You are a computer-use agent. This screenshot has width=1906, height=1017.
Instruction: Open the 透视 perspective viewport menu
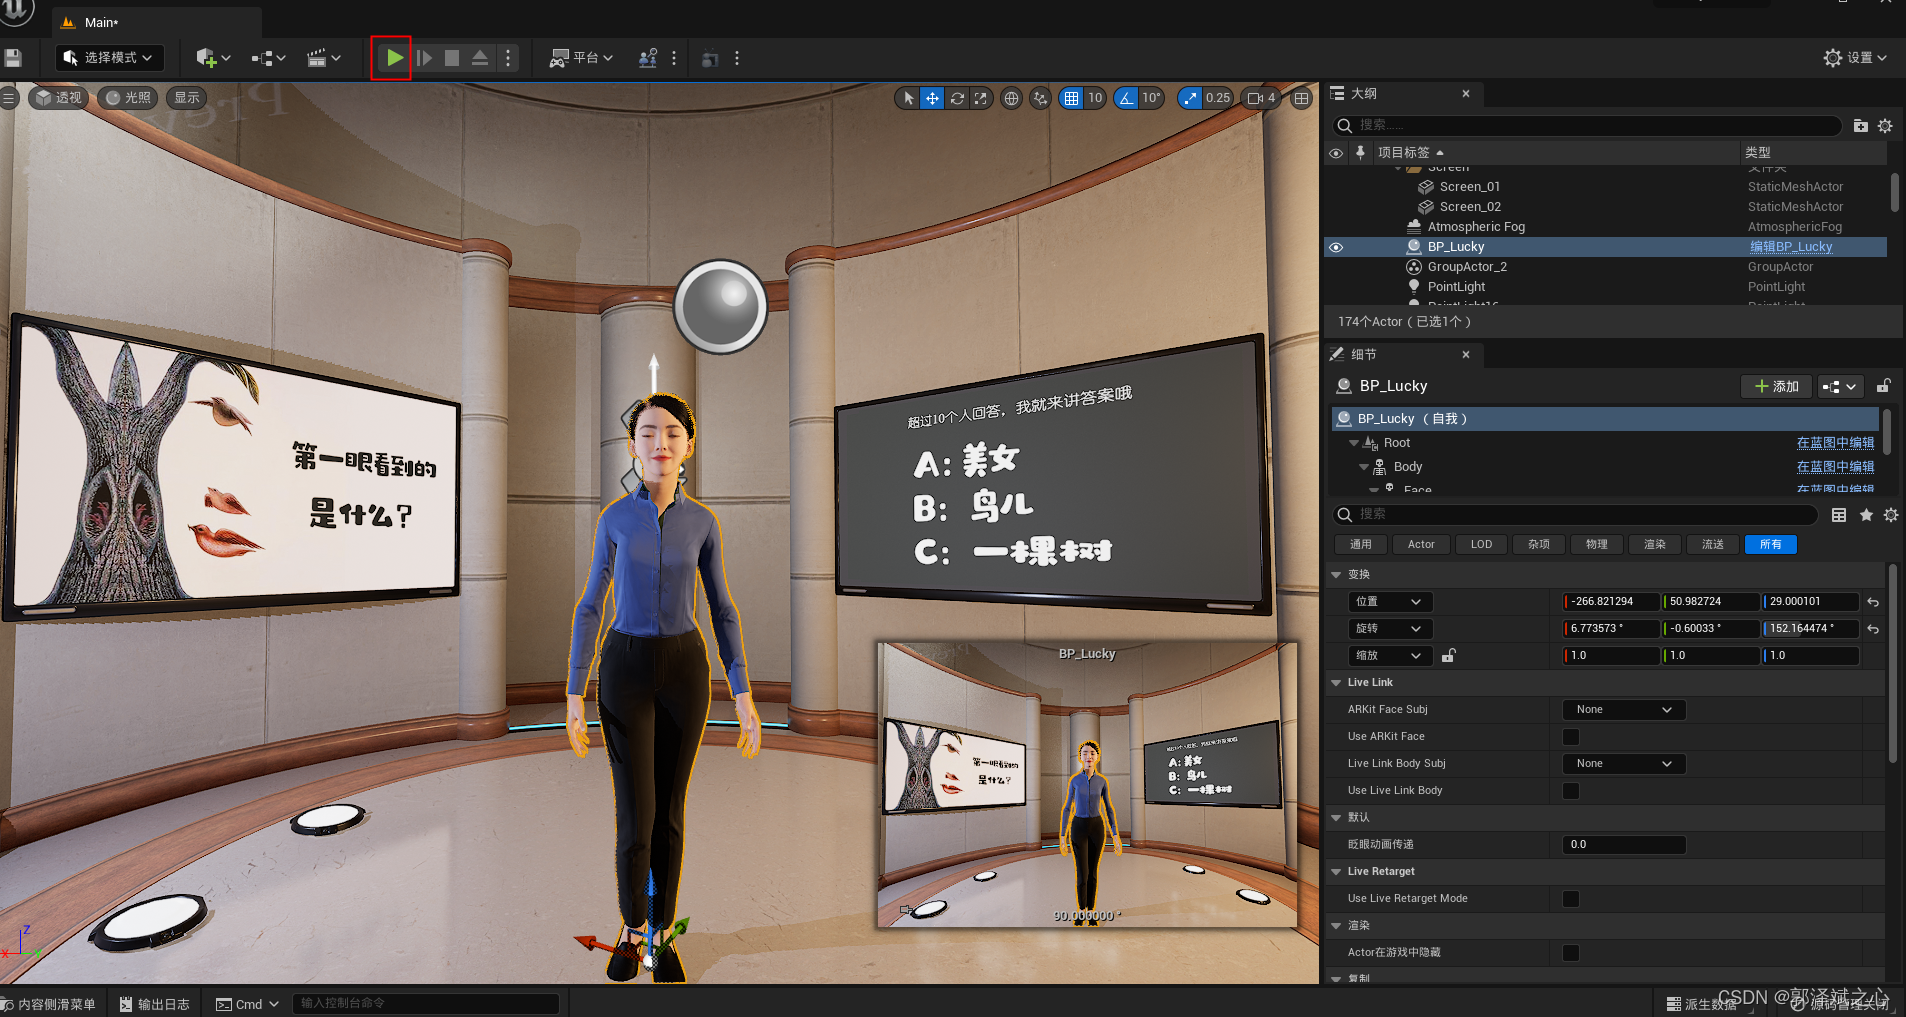point(58,98)
